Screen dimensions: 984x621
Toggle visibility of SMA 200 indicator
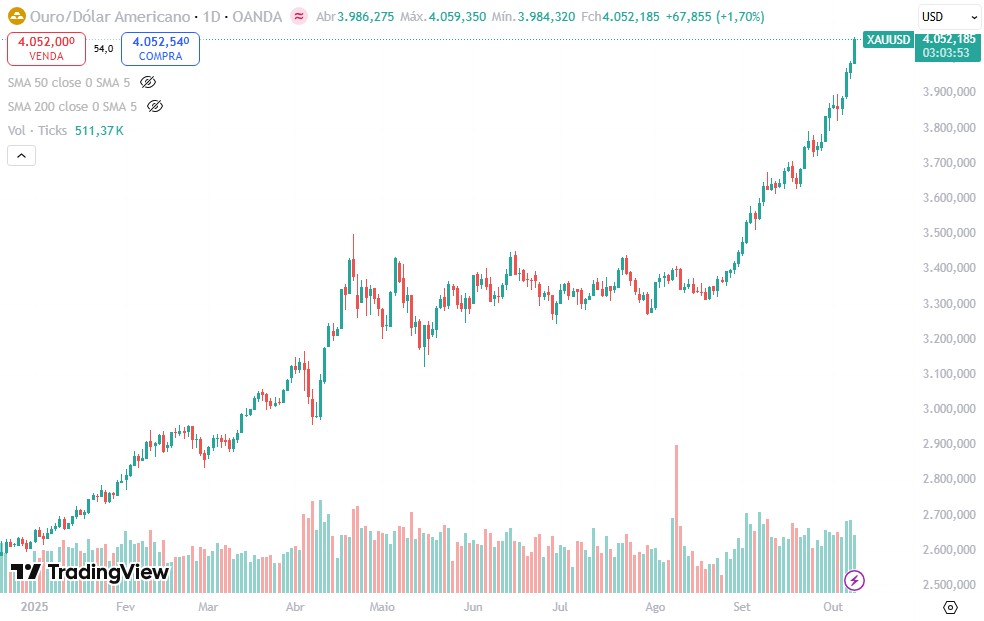(x=154, y=106)
